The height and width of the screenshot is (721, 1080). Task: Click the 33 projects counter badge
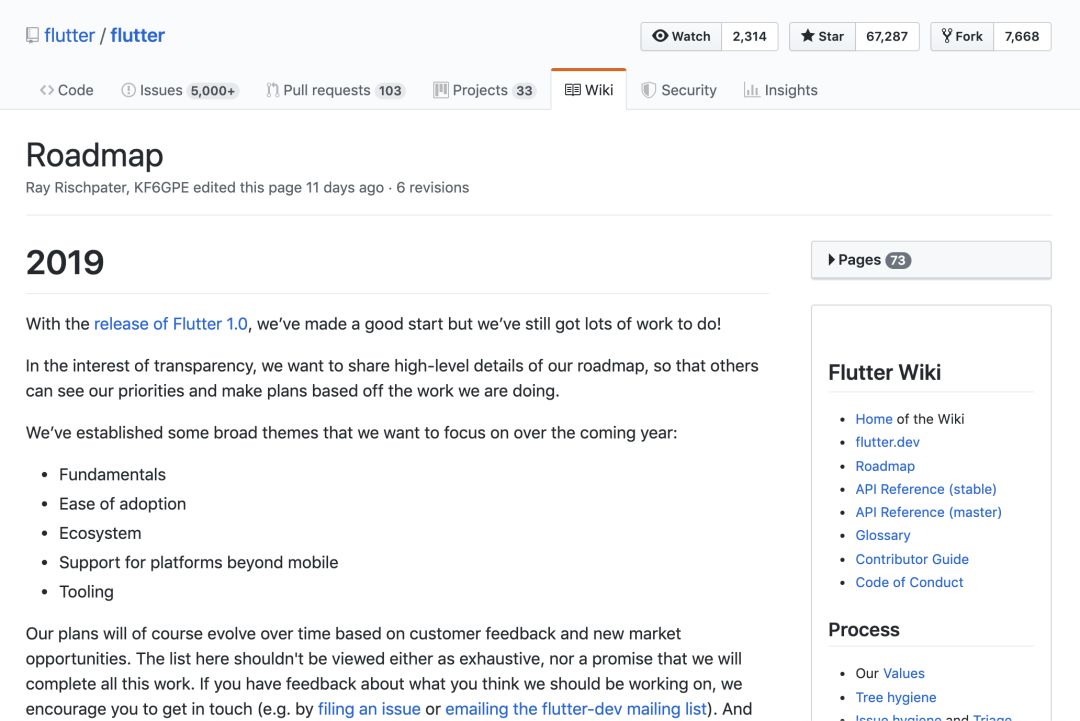tap(524, 91)
